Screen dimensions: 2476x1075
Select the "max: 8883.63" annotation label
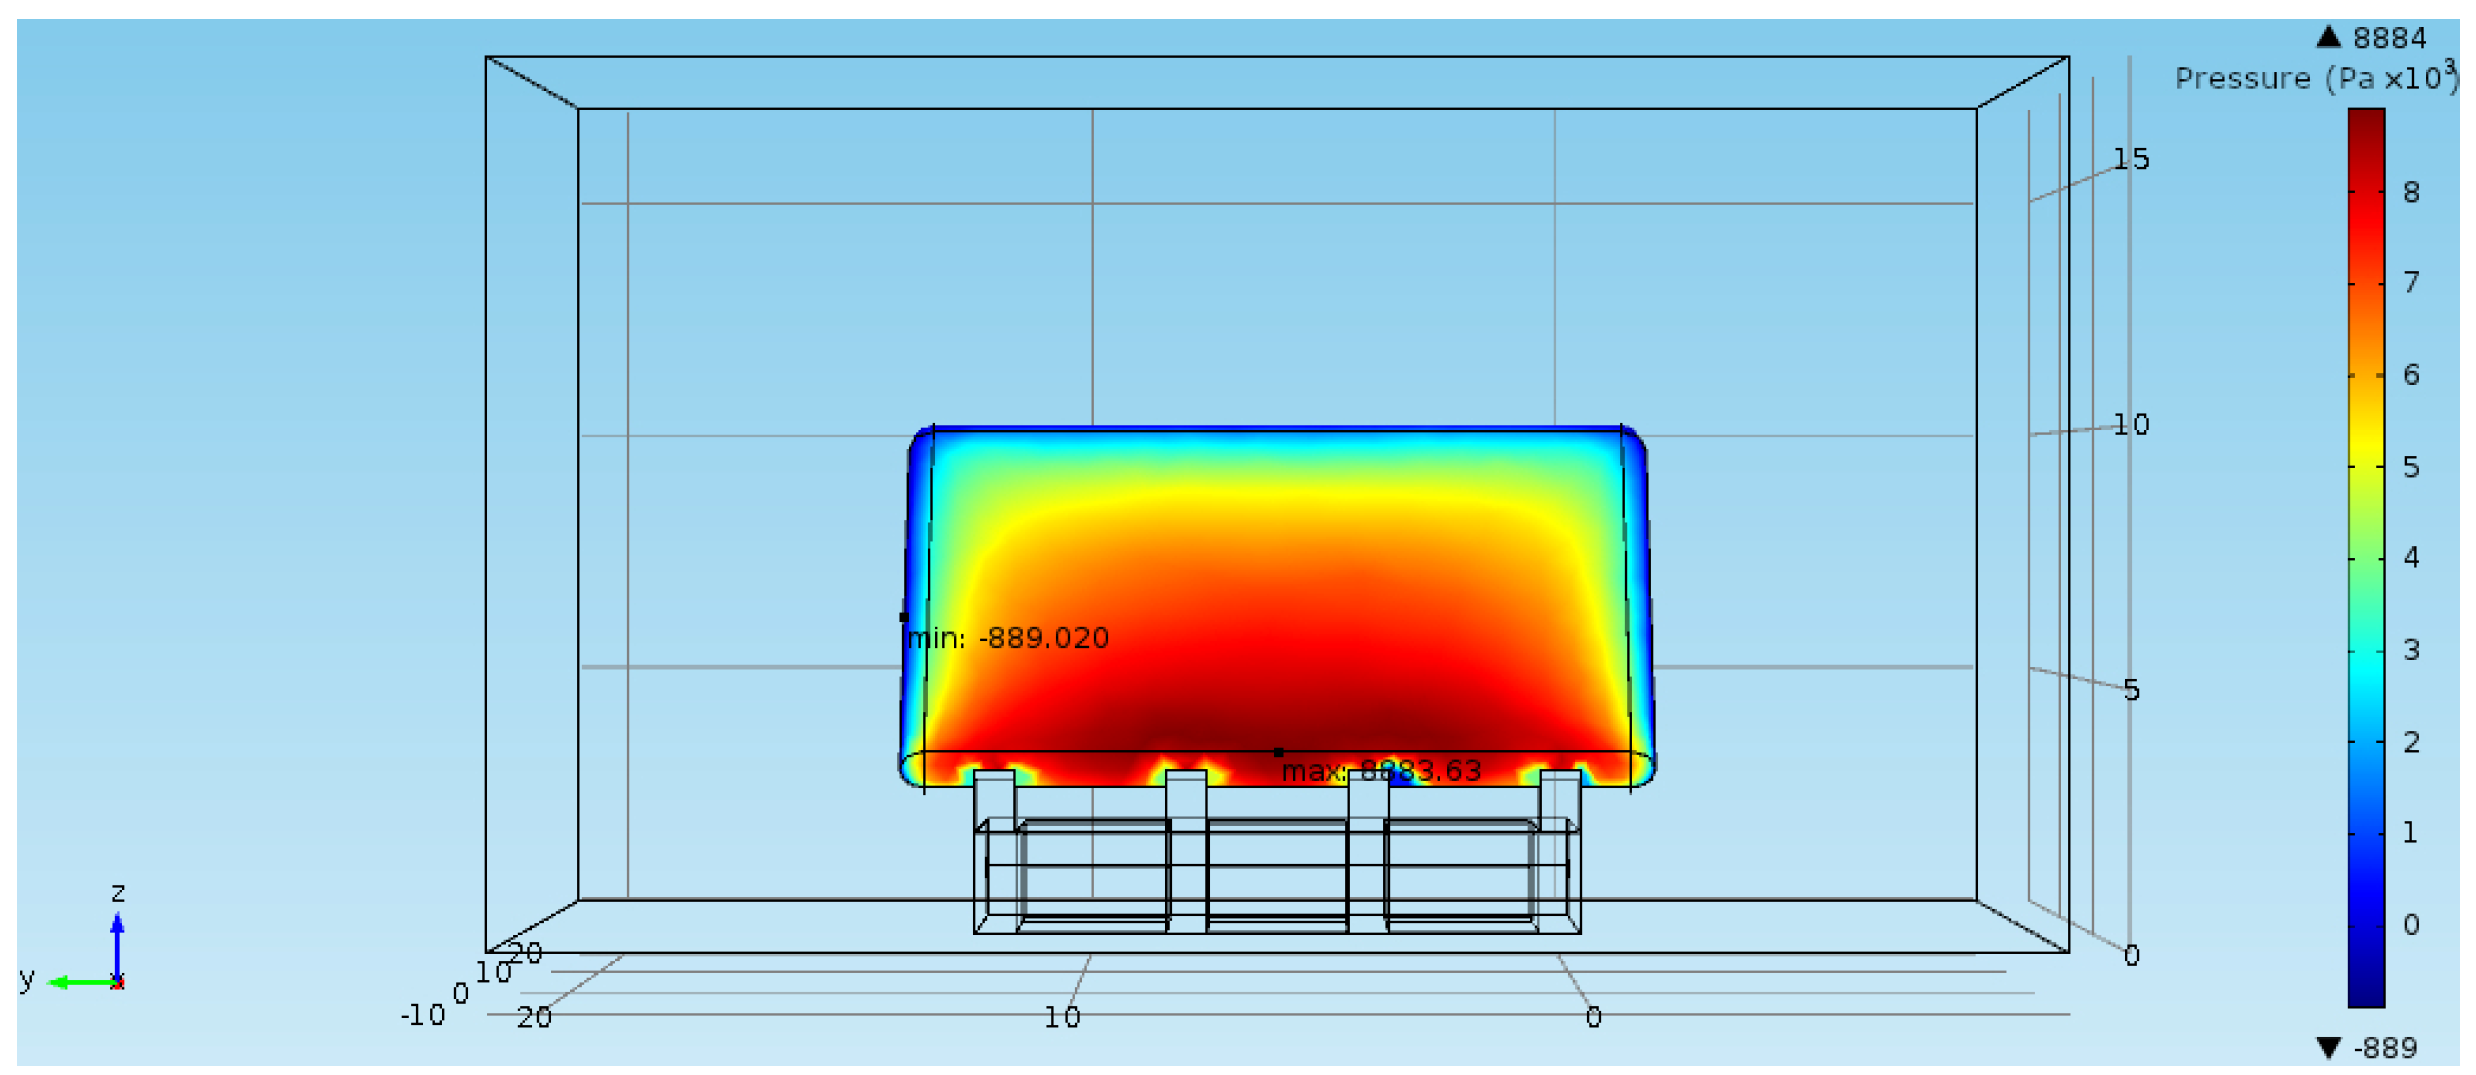click(1381, 771)
